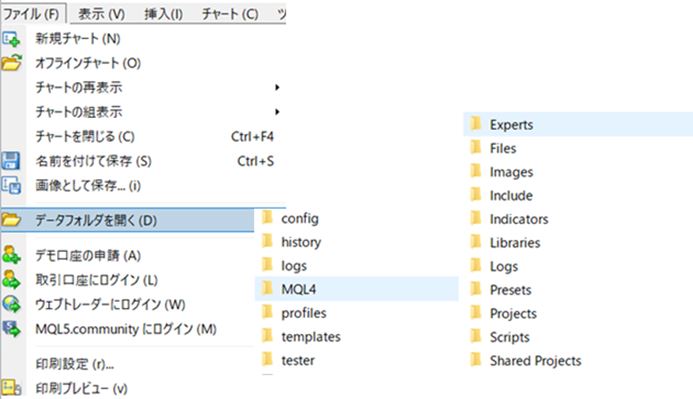Select the MQL4 folder

(x=356, y=289)
